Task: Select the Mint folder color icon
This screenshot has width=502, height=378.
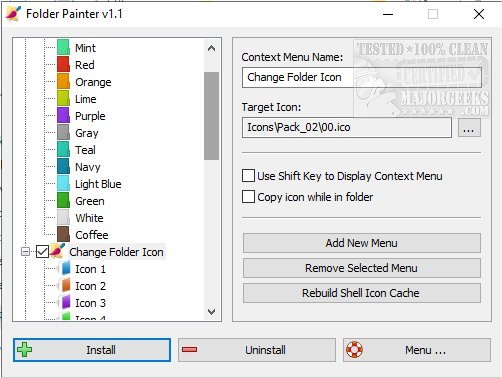Action: (63, 47)
